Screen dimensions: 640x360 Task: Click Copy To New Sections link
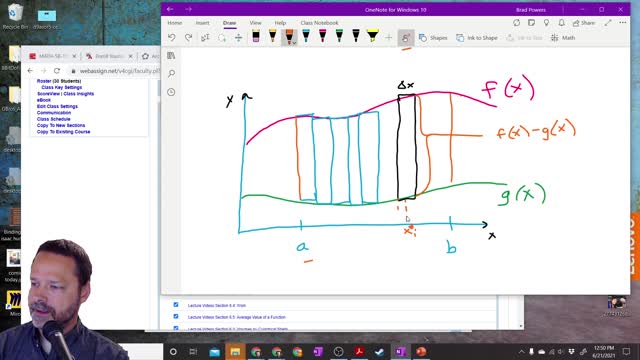point(61,125)
